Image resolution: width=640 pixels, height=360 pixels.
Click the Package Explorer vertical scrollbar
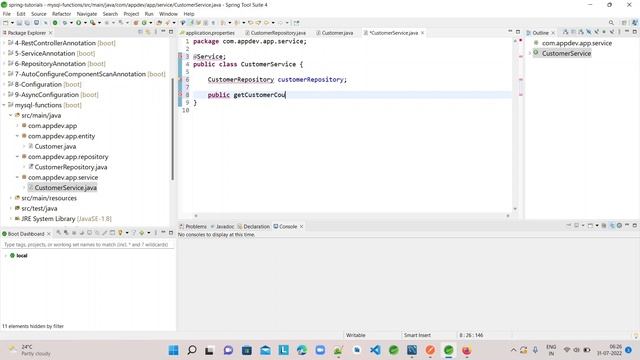(173, 129)
